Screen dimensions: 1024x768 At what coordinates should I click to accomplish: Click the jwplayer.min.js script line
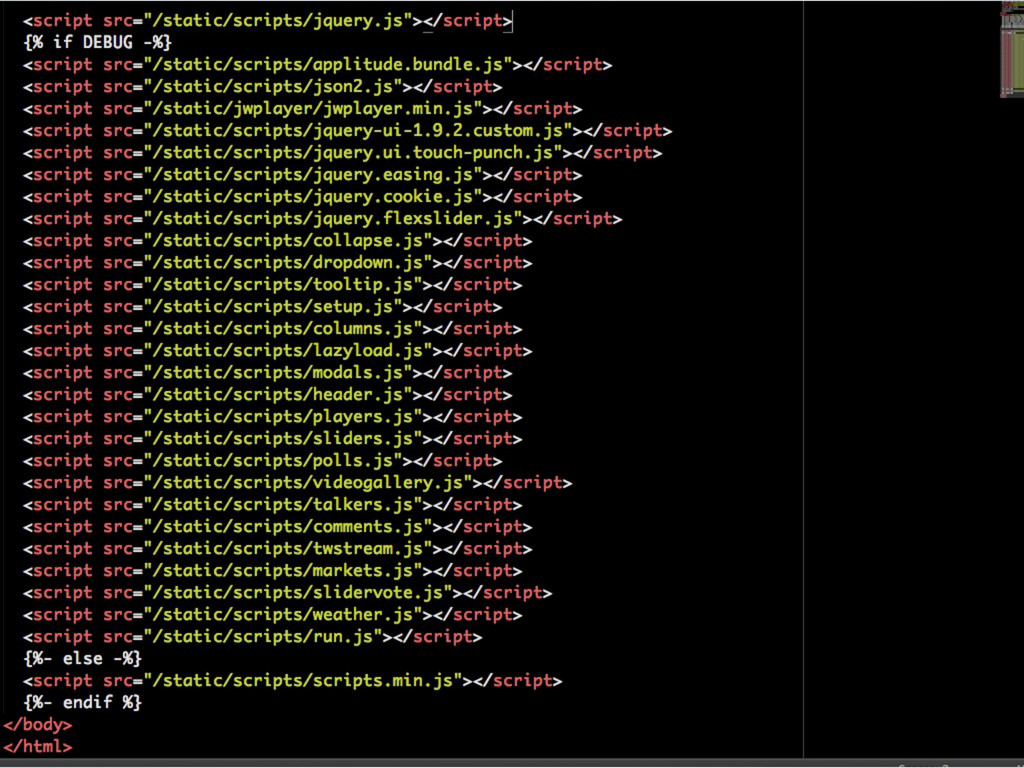[302, 109]
